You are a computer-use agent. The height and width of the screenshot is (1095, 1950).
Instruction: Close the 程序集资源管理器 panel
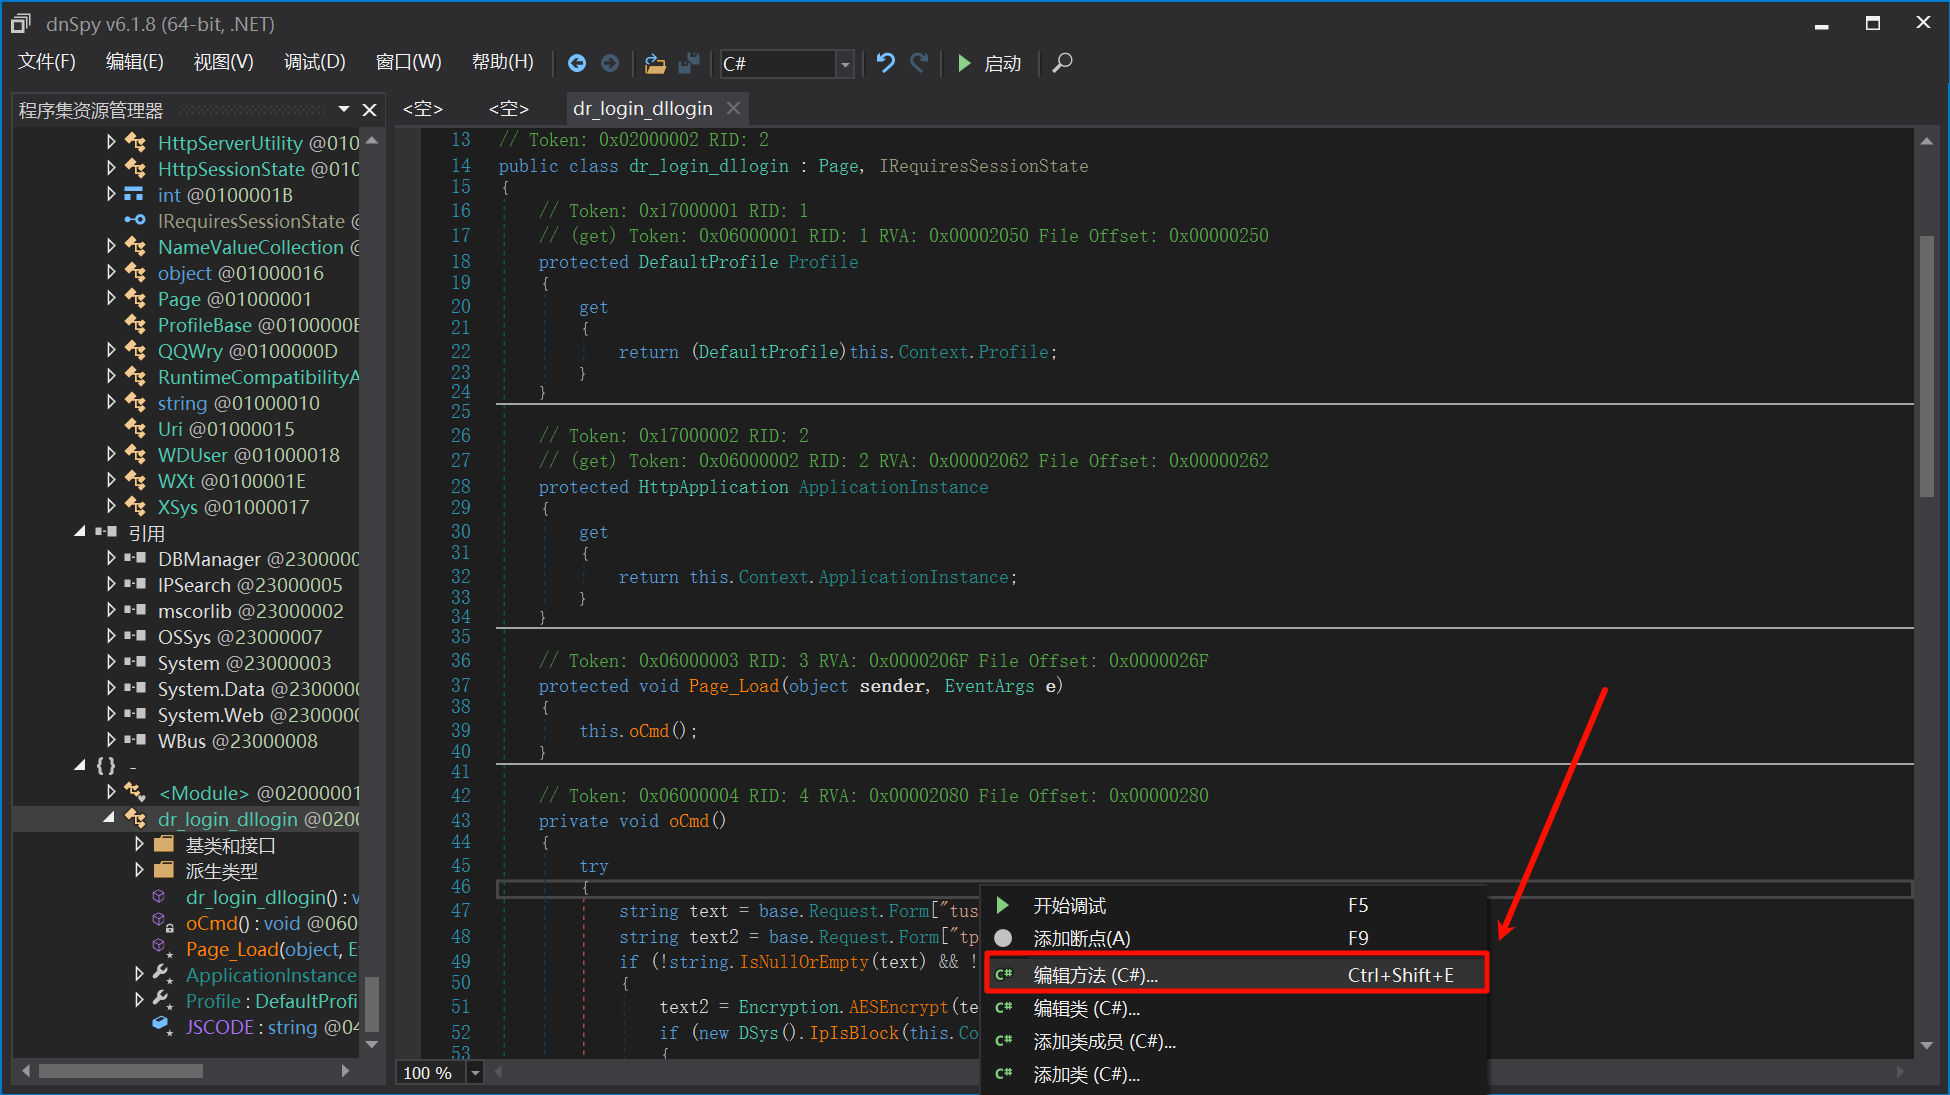click(x=369, y=110)
